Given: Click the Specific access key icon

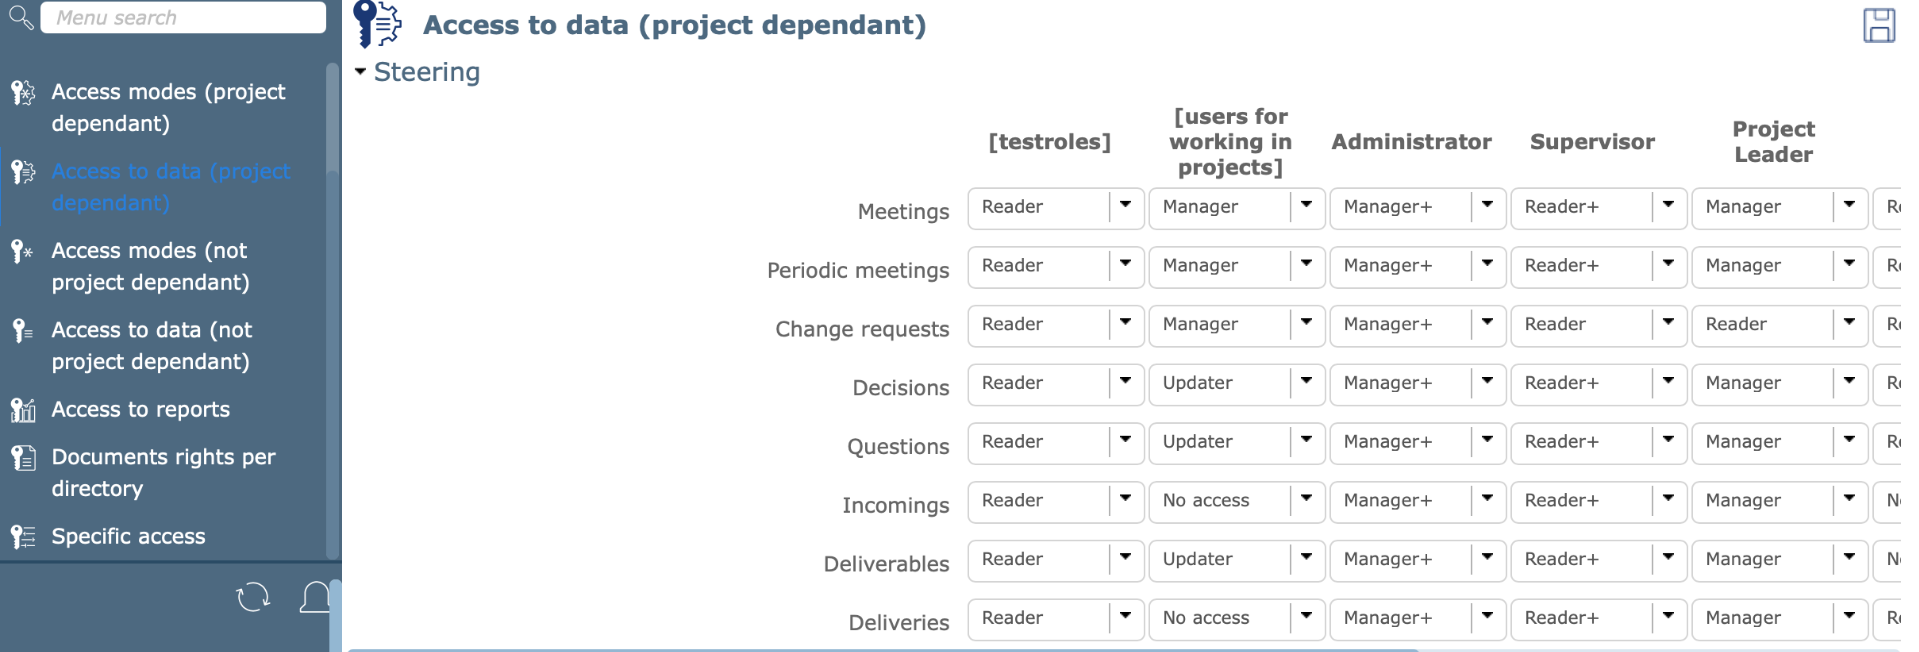Looking at the screenshot, I should [x=23, y=537].
